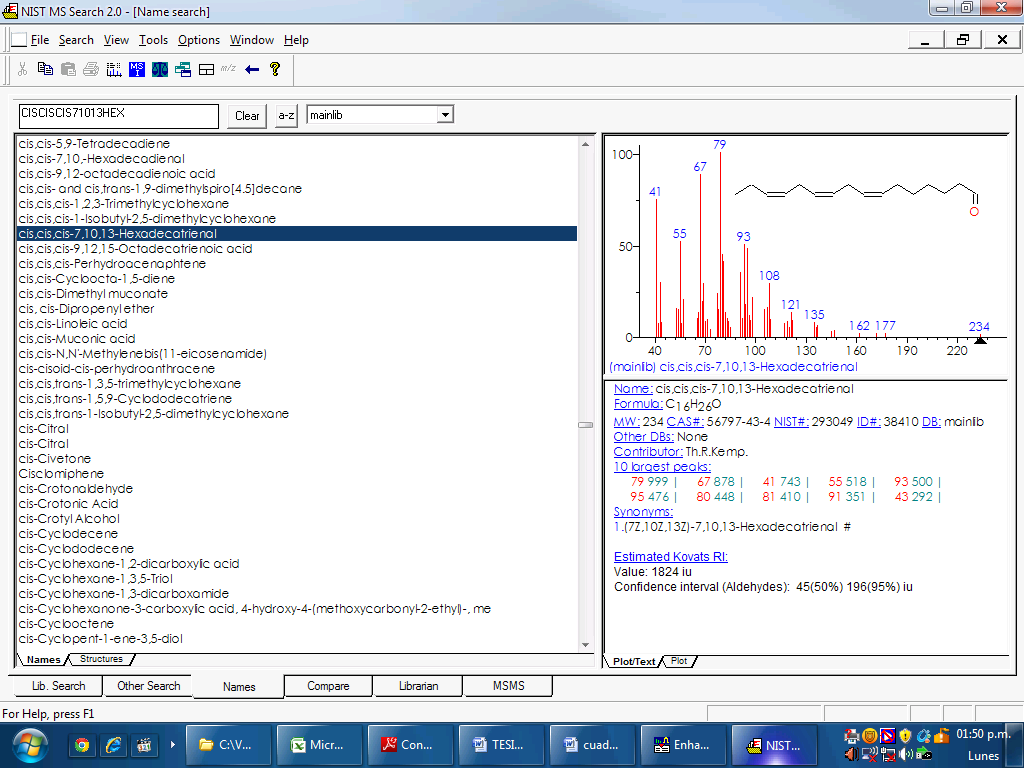Screen dimensions: 1024x768
Task: Open the Librarian tab
Action: 419,686
